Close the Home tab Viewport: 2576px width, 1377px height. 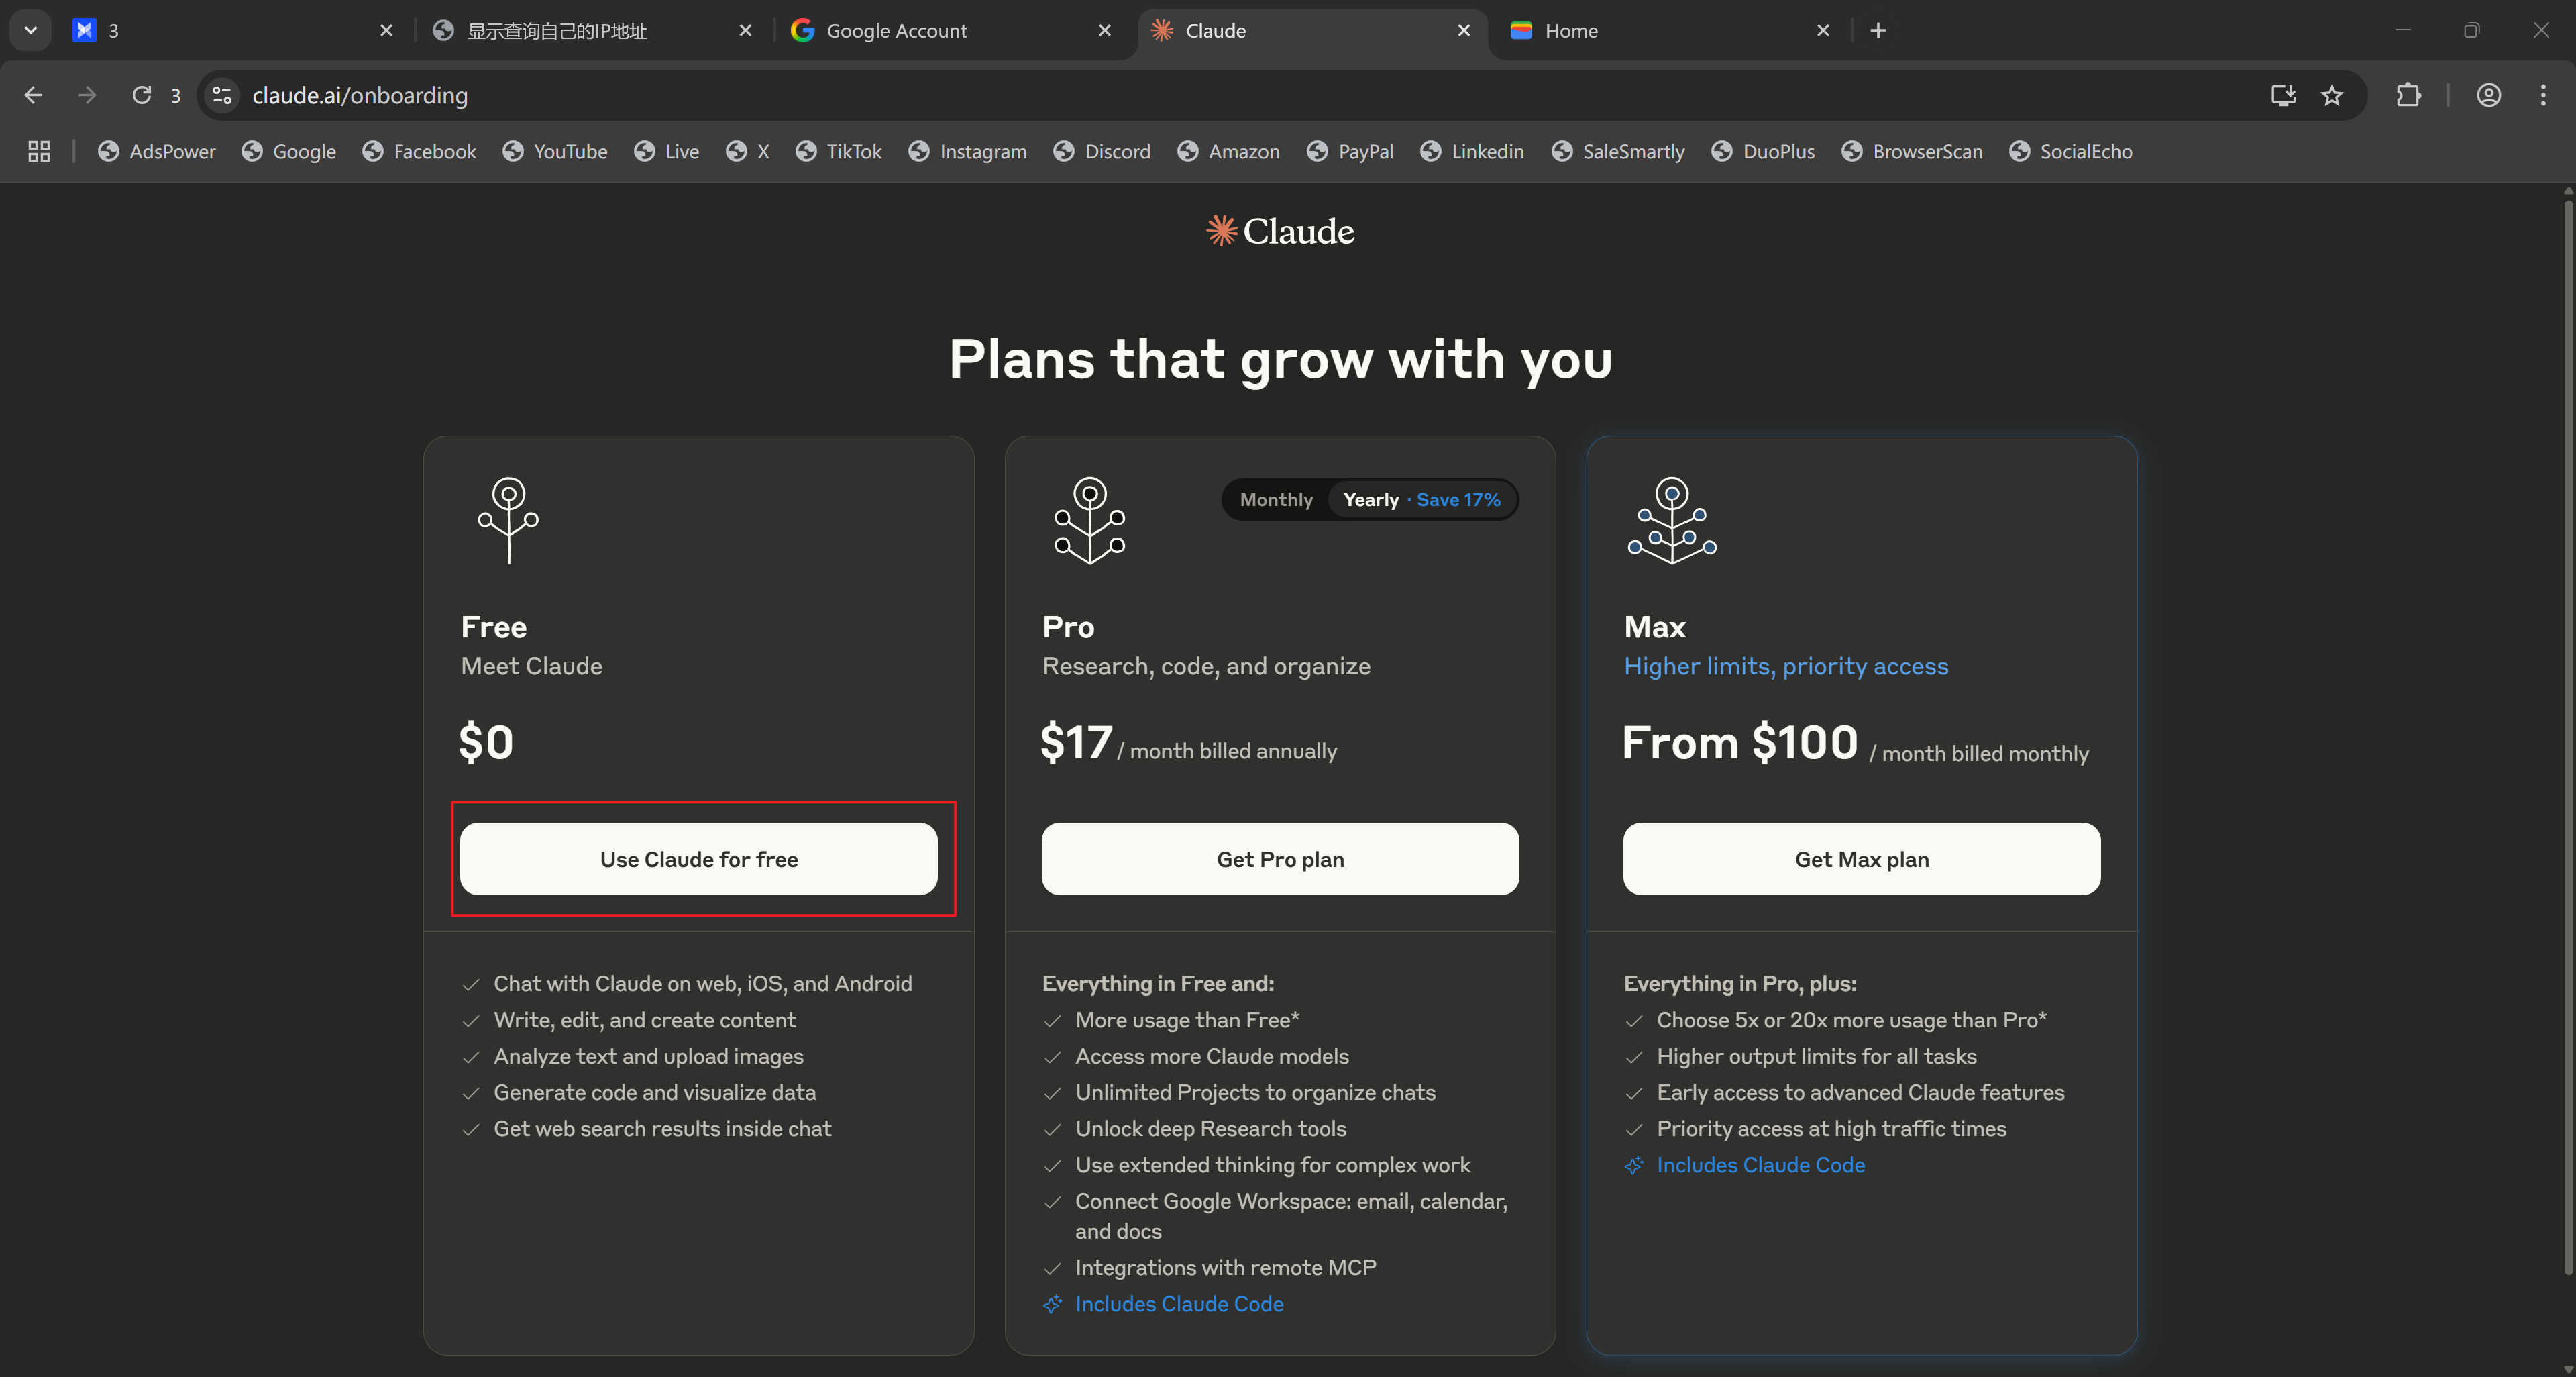pos(1823,30)
